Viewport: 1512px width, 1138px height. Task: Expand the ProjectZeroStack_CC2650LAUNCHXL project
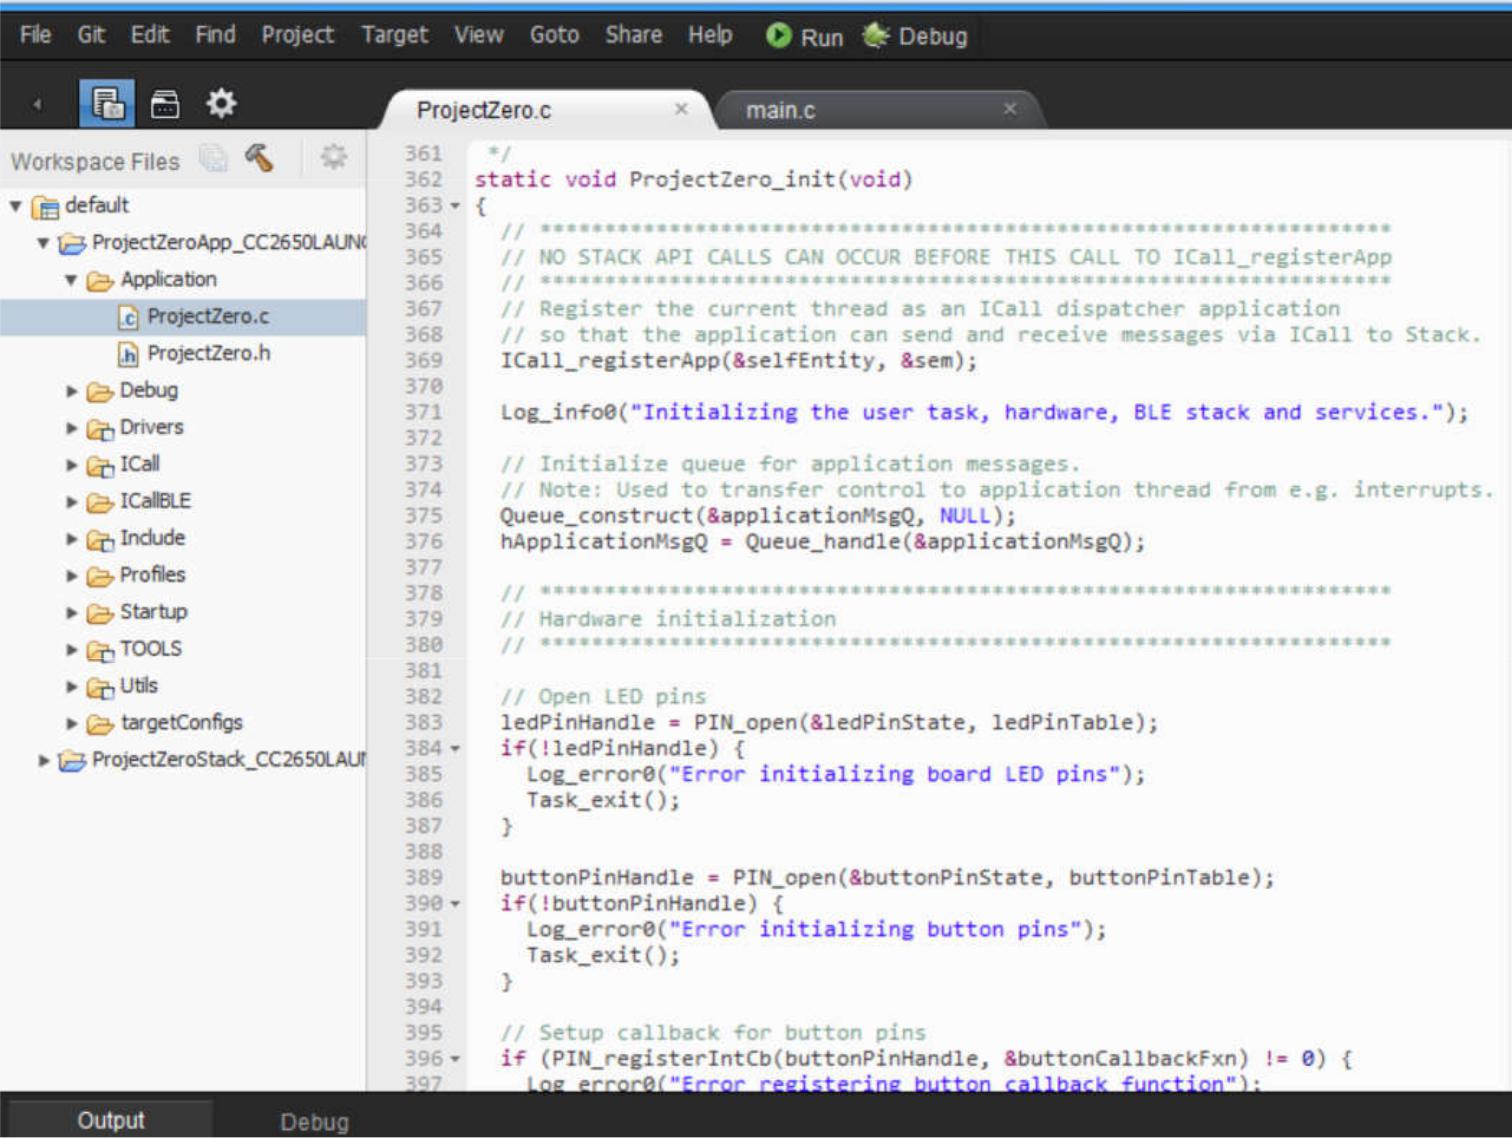(44, 760)
